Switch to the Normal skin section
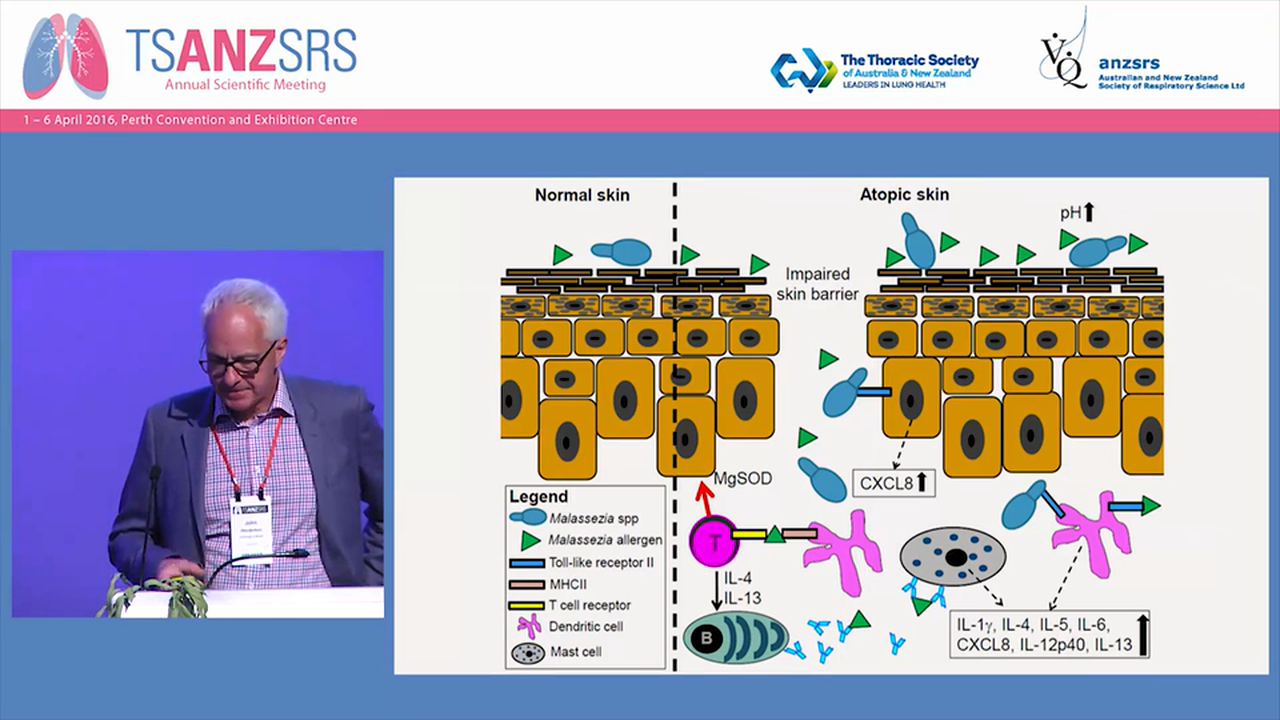This screenshot has height=720, width=1280. [x=582, y=195]
